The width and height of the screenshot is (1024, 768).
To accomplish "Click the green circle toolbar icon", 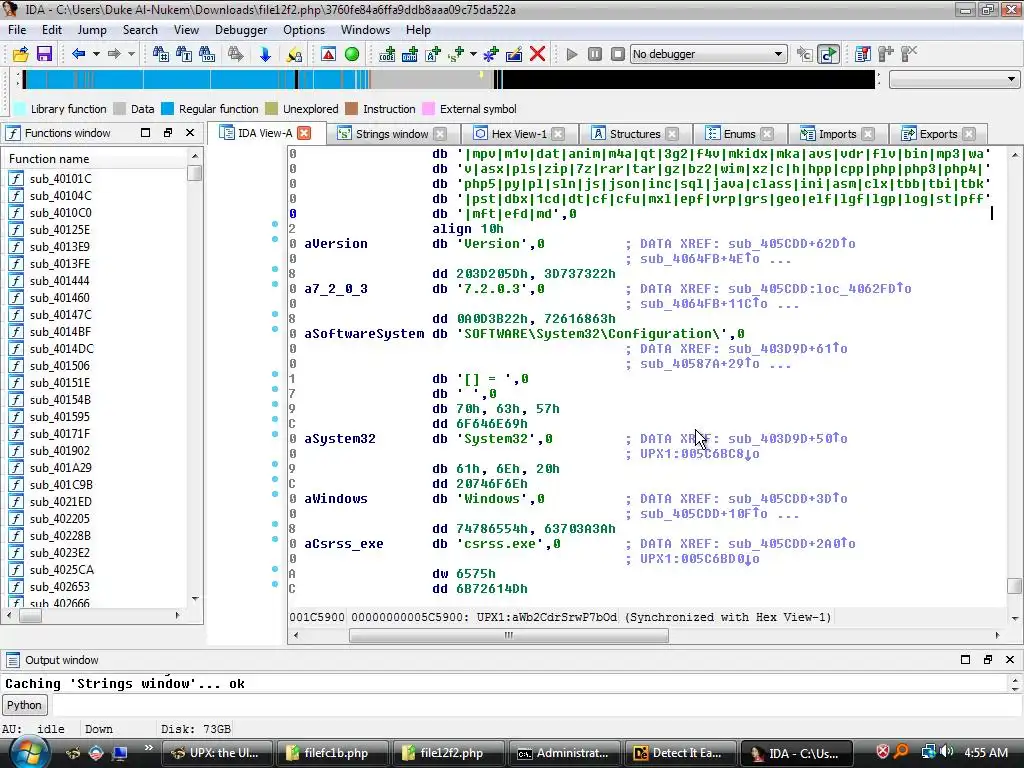I will click(351, 54).
